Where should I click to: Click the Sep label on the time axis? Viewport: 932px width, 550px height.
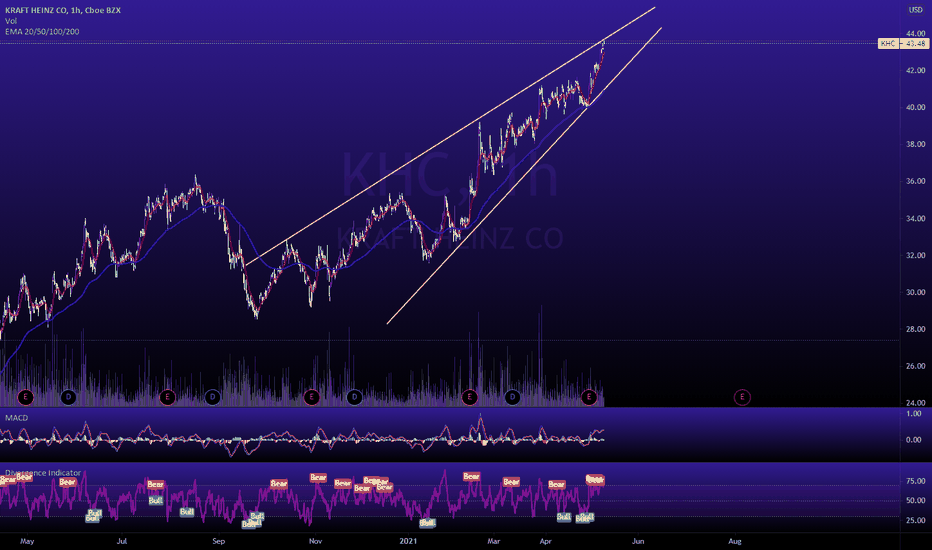(x=219, y=541)
